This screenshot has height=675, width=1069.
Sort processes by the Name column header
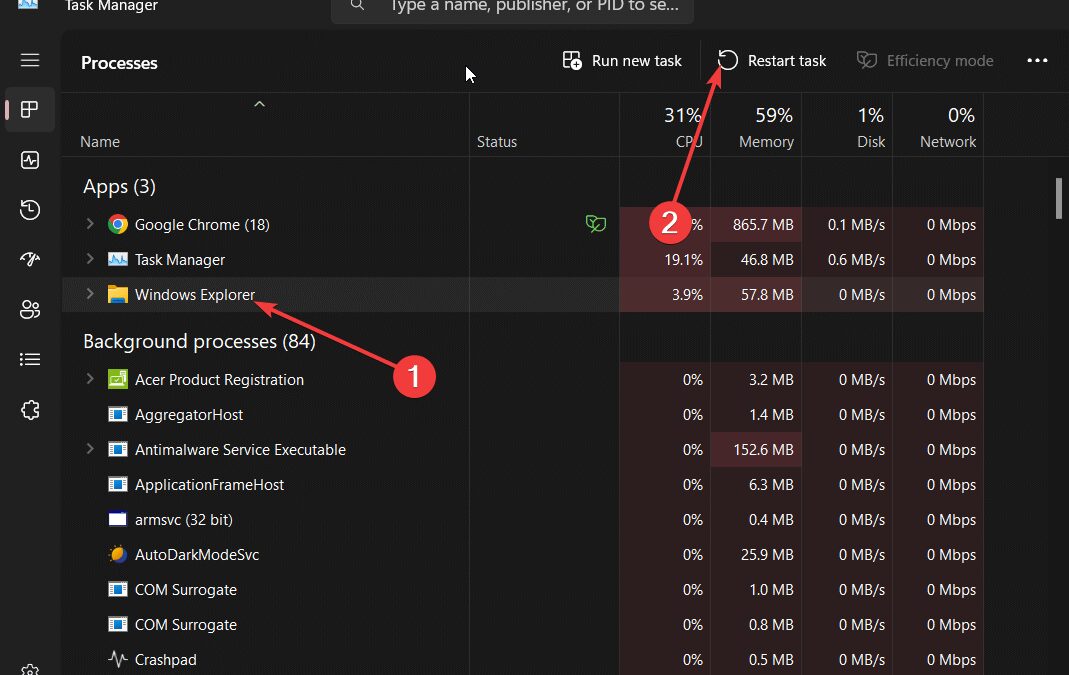point(100,142)
